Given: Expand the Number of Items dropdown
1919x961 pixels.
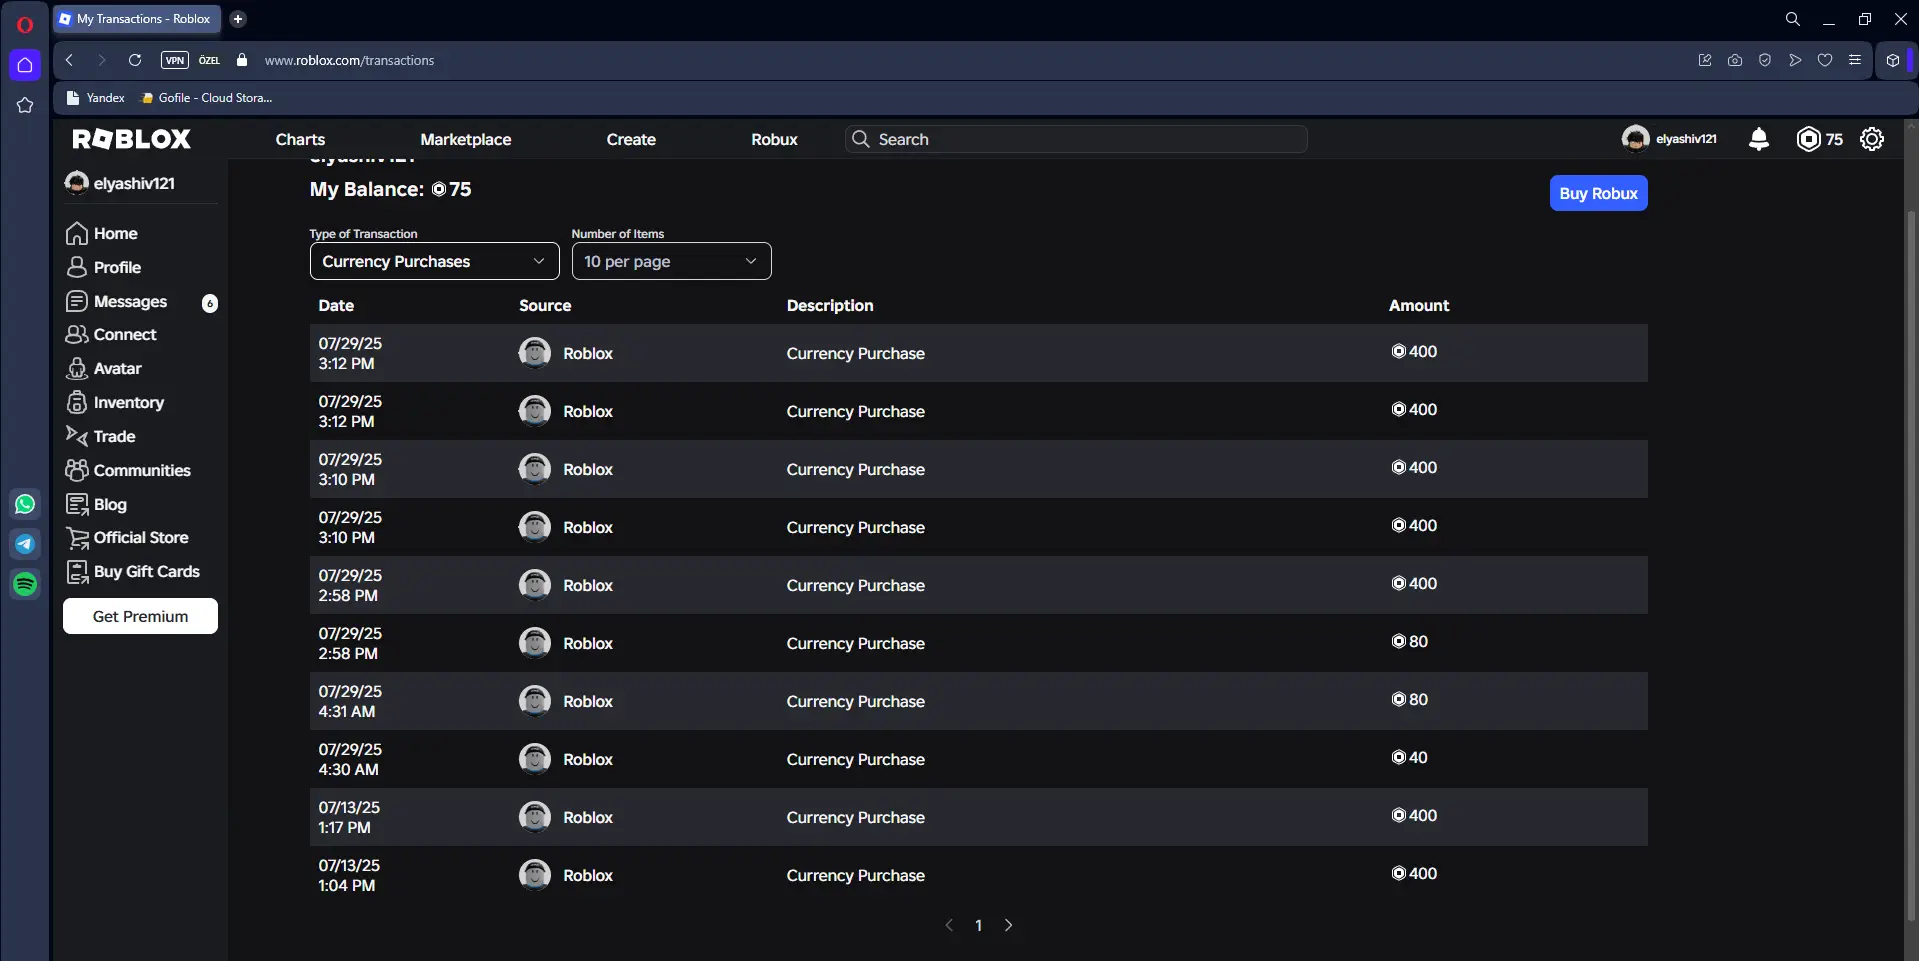Looking at the screenshot, I should pos(671,261).
